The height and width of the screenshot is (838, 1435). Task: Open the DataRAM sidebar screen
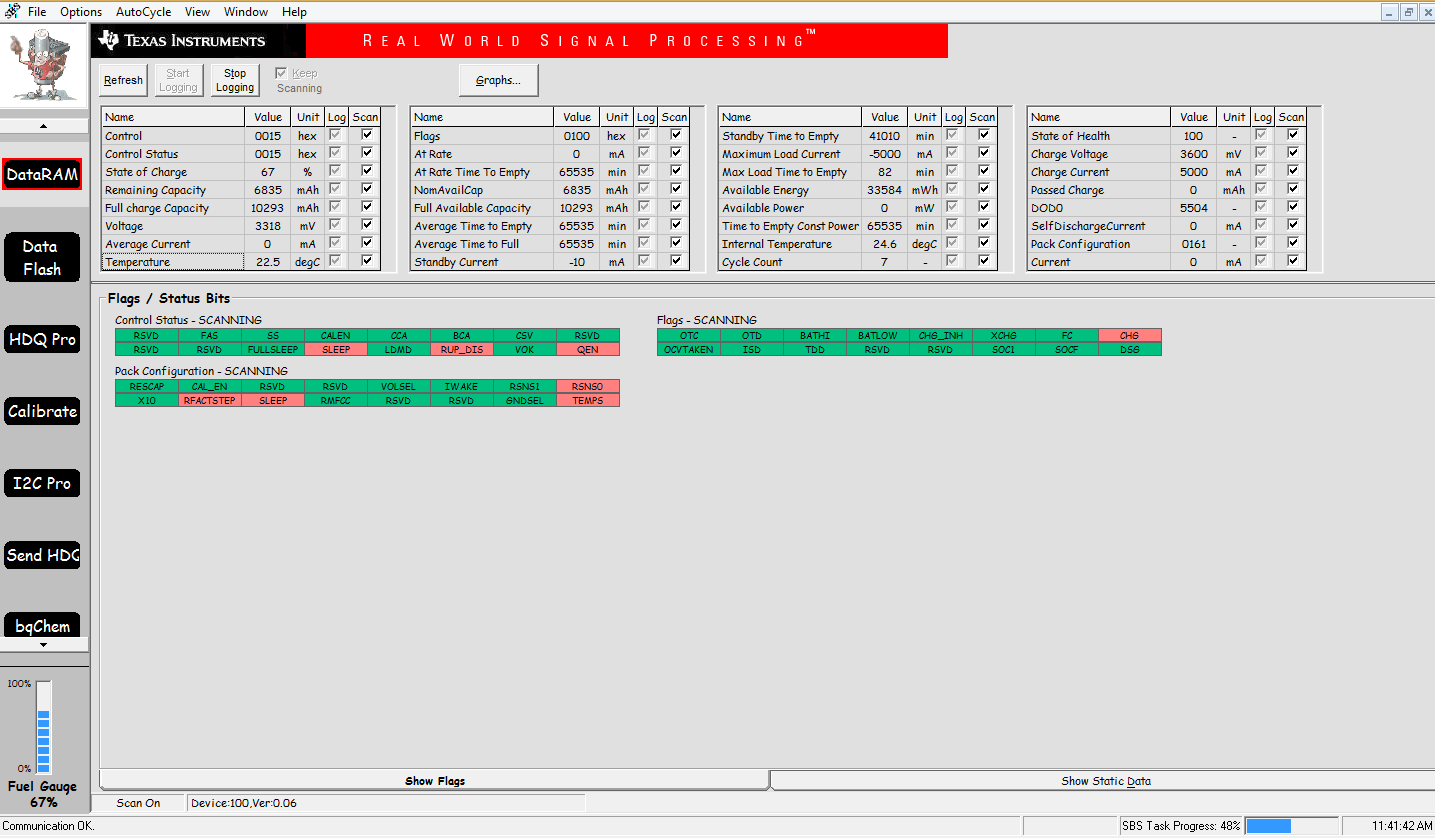pyautogui.click(x=42, y=174)
